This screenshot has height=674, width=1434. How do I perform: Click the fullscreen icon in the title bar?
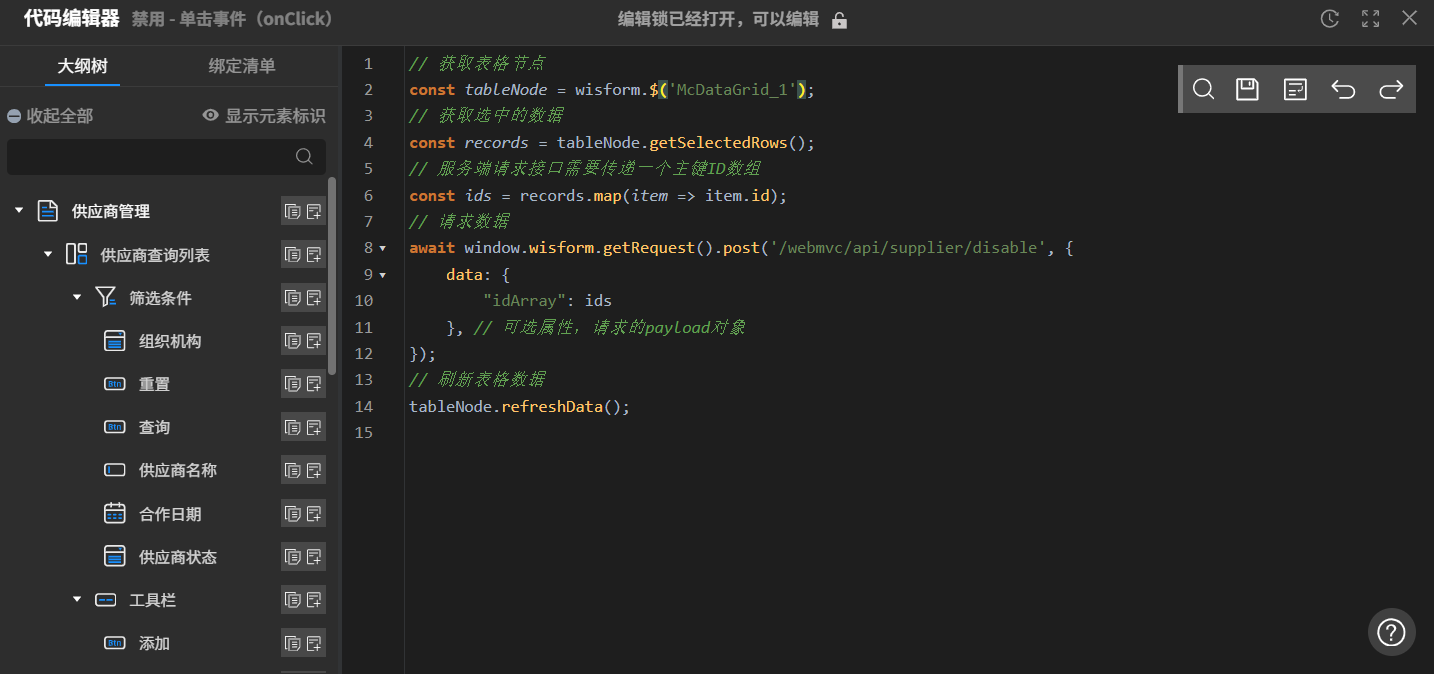coord(1370,18)
